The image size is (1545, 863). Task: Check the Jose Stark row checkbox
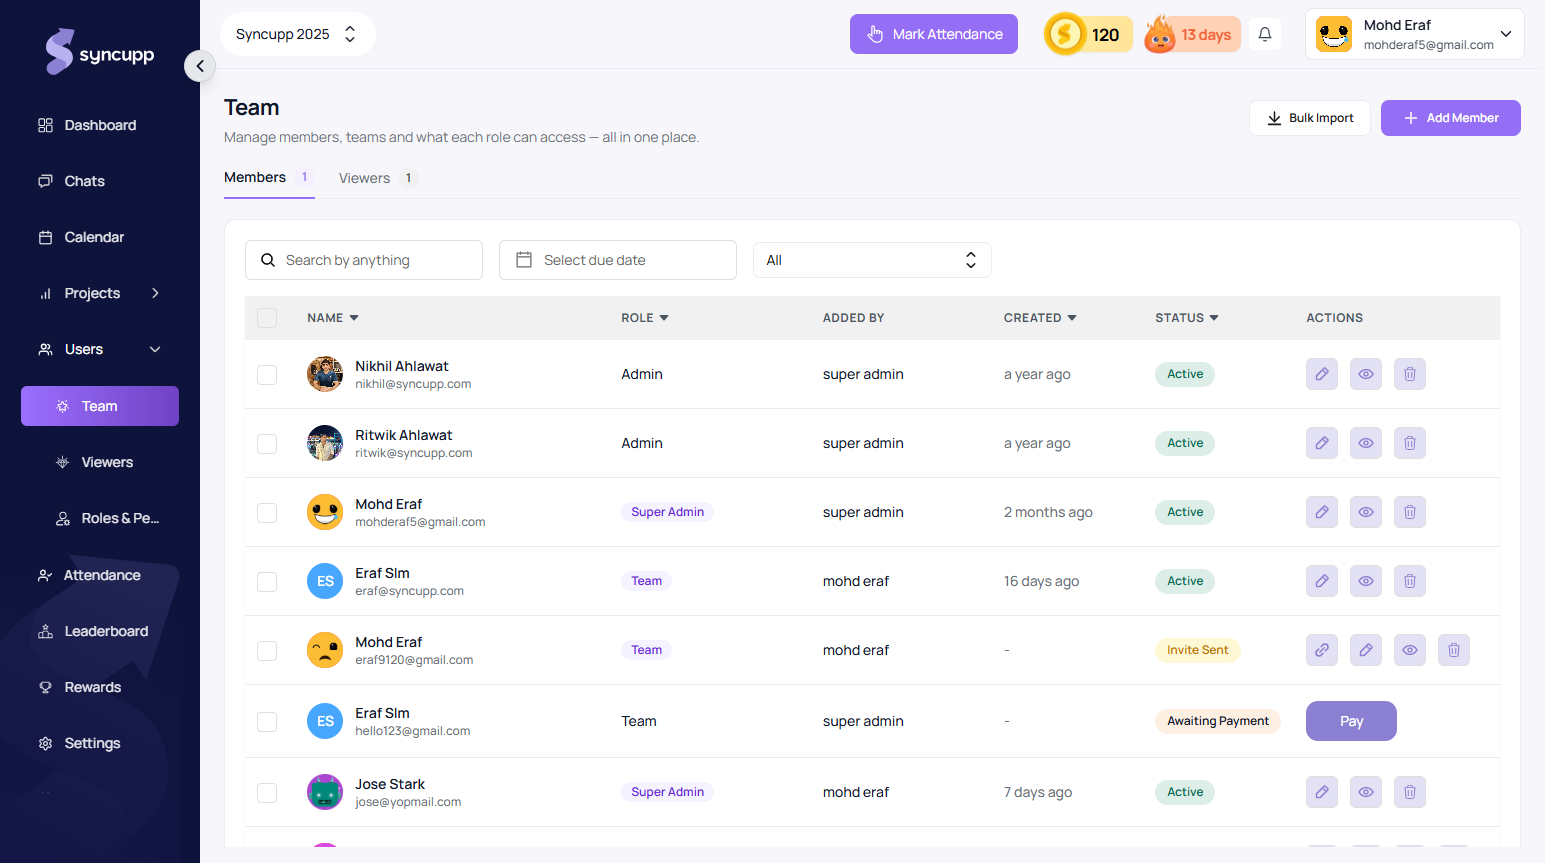[267, 793]
